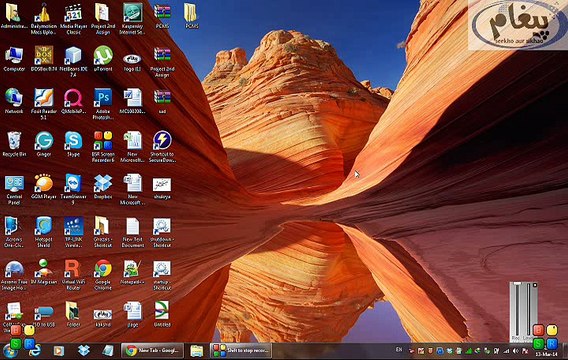Select the Acronis One-Click shortcut
Image resolution: width=568 pixels, height=360 pixels.
pyautogui.click(x=14, y=232)
